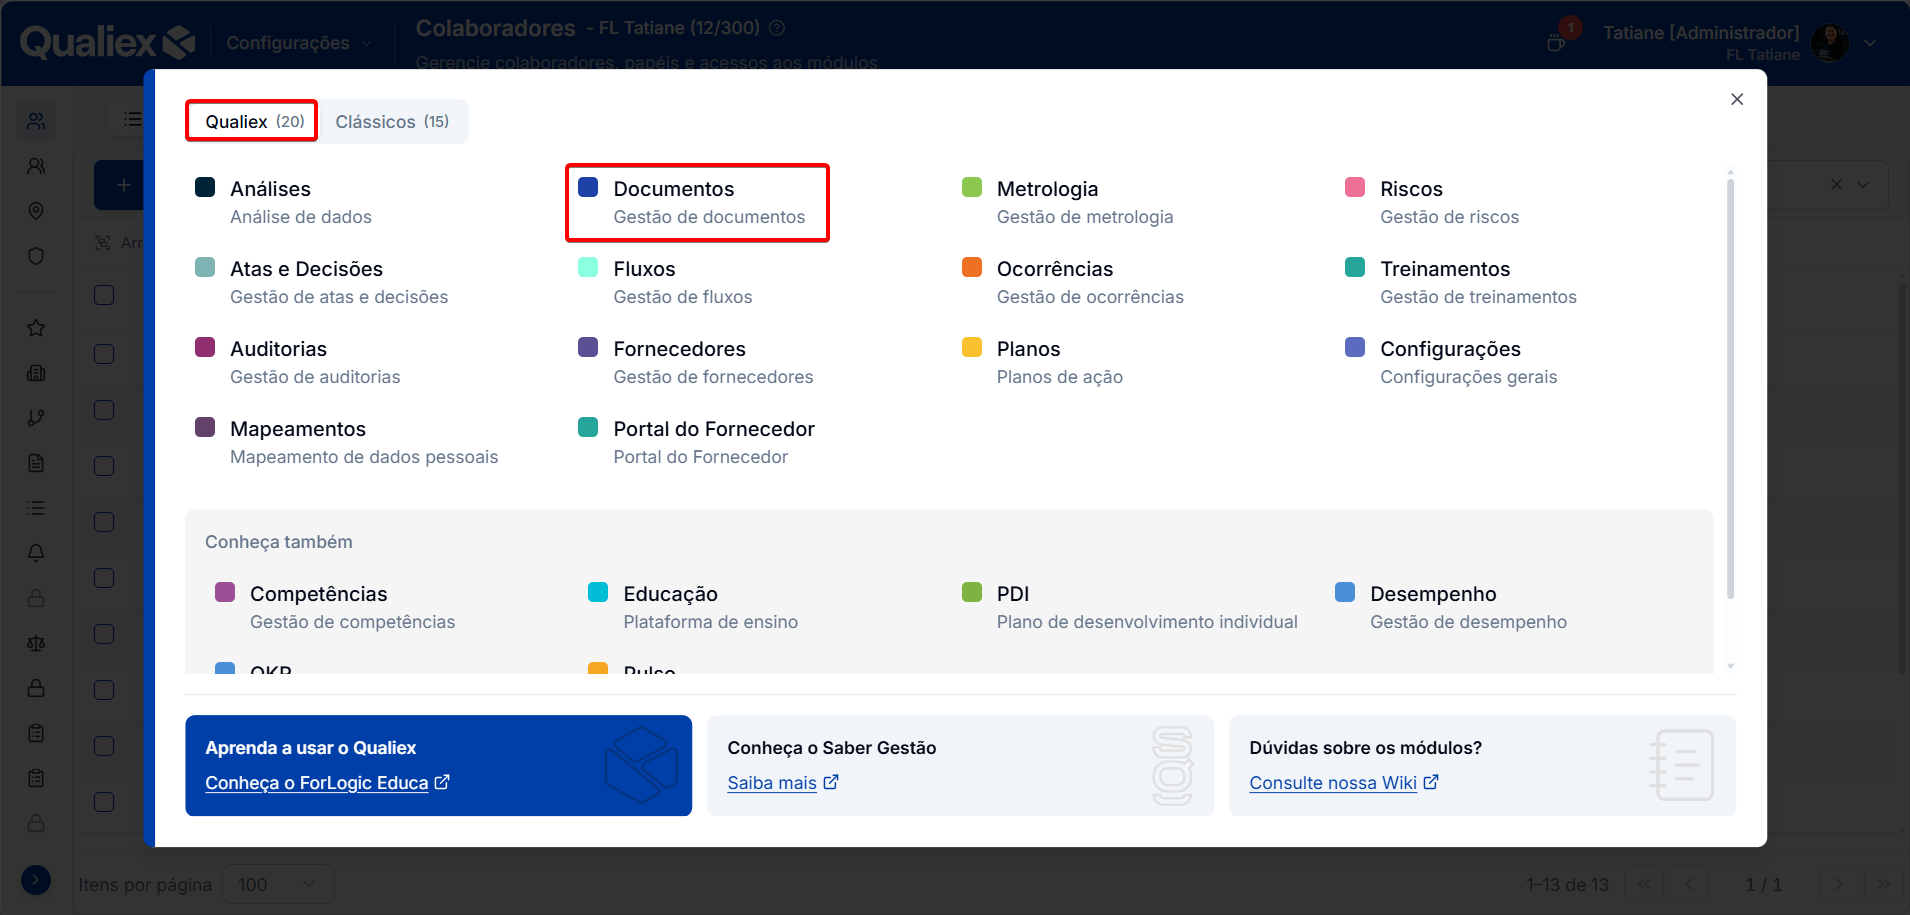Screen dimensions: 1910x915
Task: Click the list view icon above the table
Action: pyautogui.click(x=132, y=120)
